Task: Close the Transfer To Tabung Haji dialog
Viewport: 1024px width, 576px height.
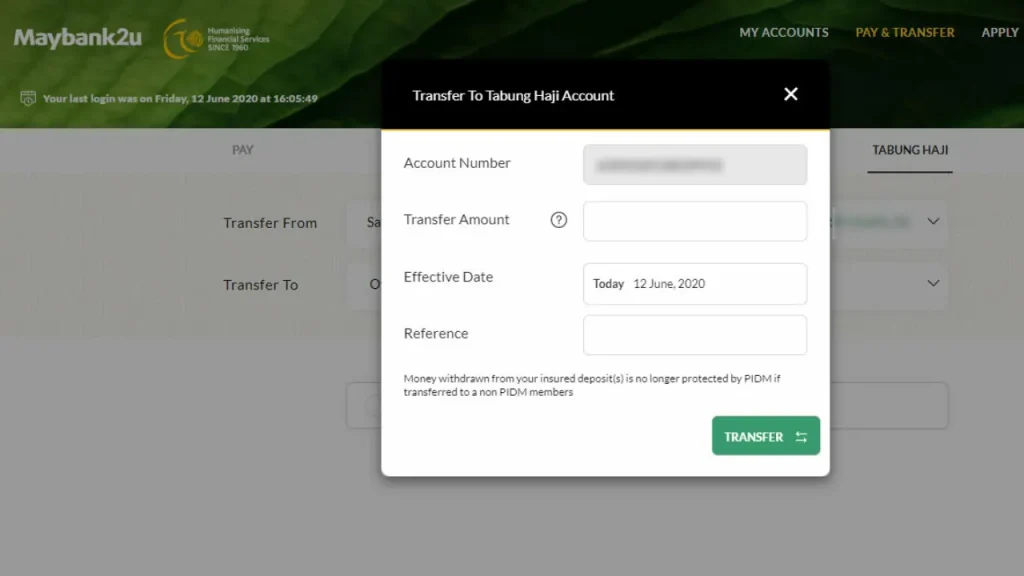Action: (791, 94)
